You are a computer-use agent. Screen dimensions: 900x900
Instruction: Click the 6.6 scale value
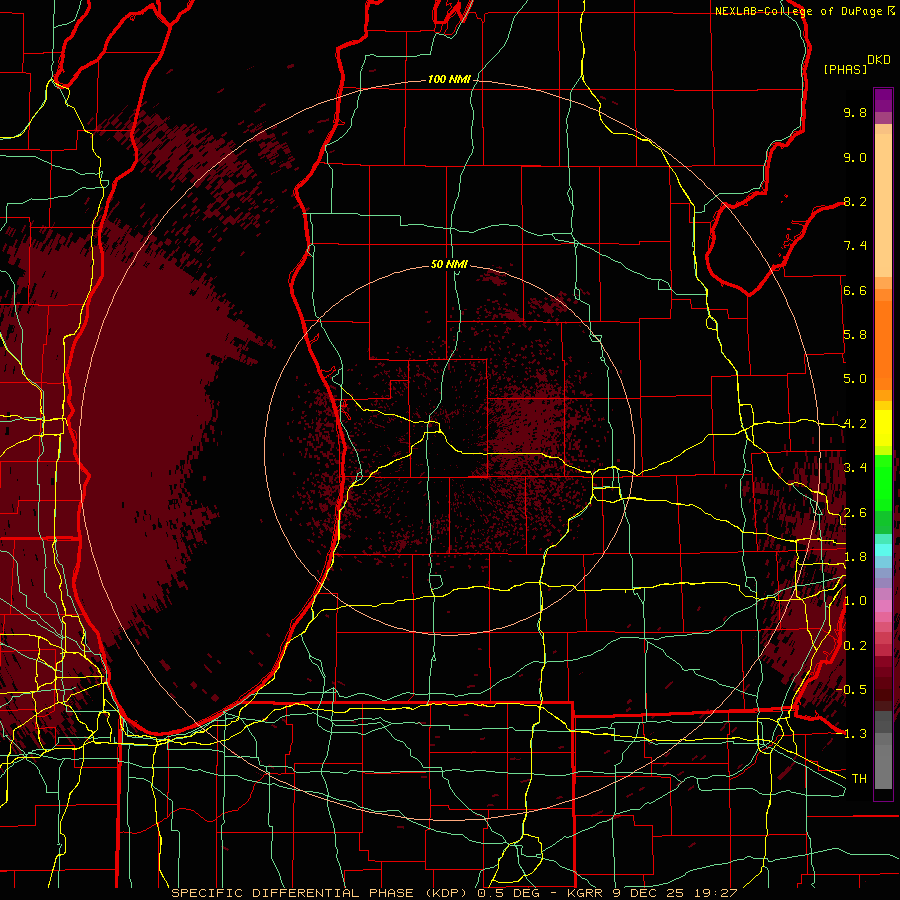tap(855, 290)
